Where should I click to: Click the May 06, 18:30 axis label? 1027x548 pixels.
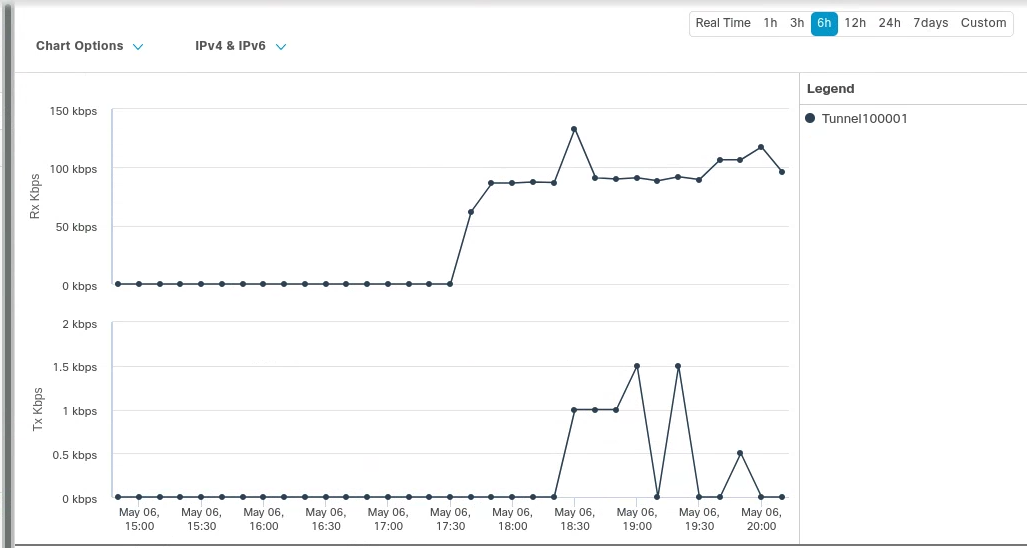575,519
